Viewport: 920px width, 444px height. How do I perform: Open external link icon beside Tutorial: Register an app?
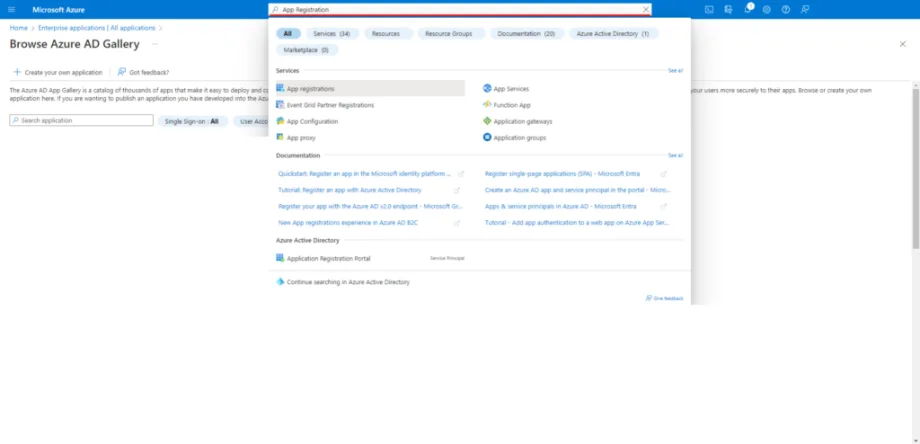point(457,191)
